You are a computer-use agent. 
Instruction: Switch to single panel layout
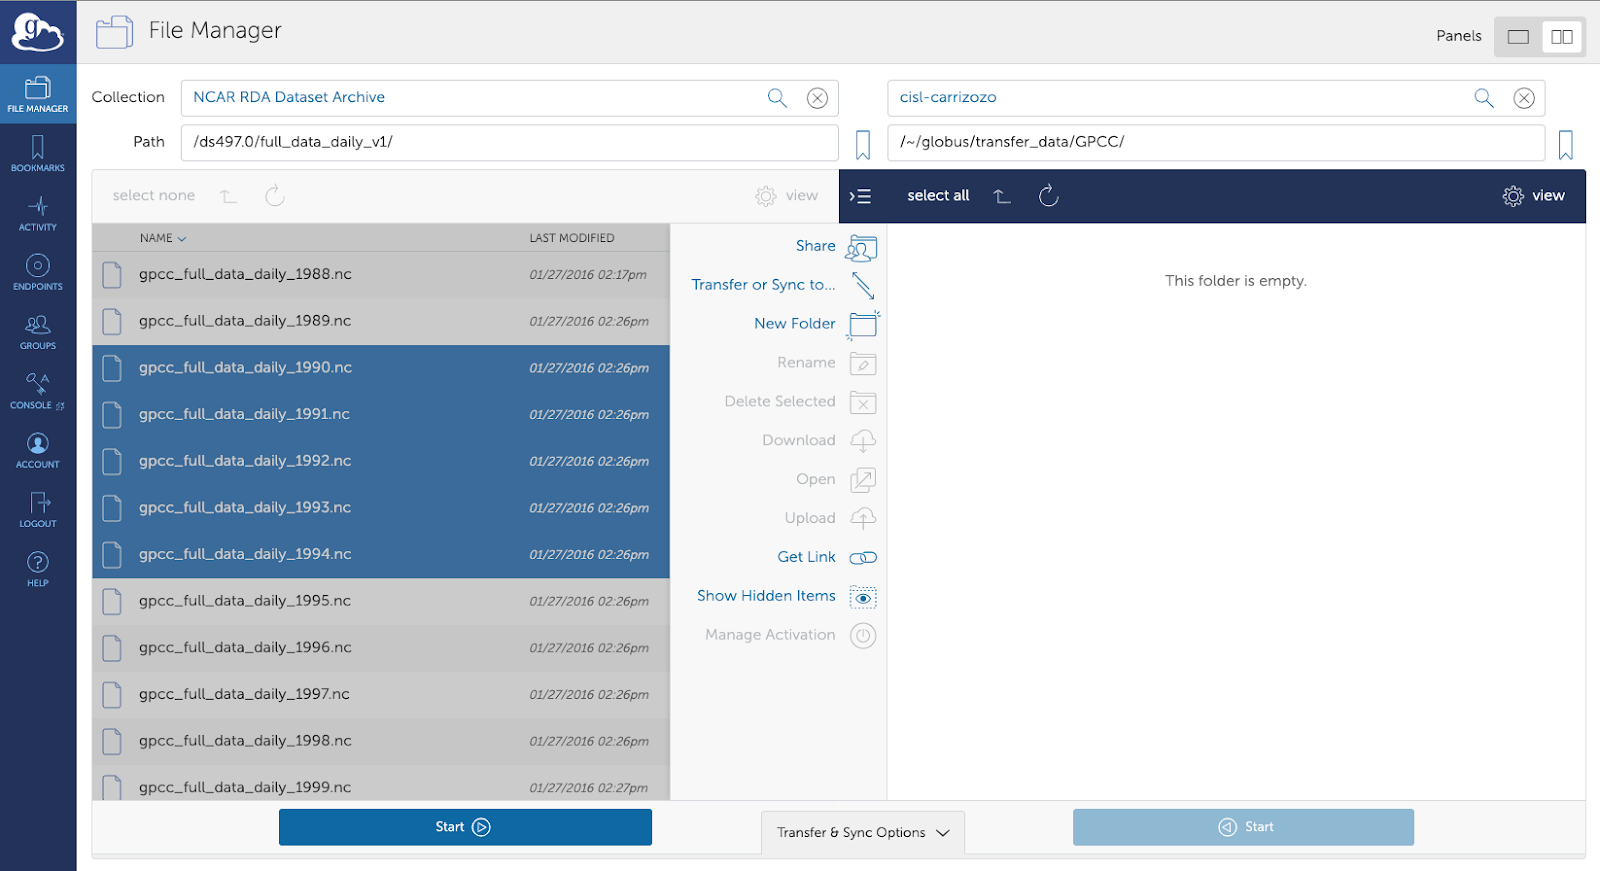tap(1518, 37)
